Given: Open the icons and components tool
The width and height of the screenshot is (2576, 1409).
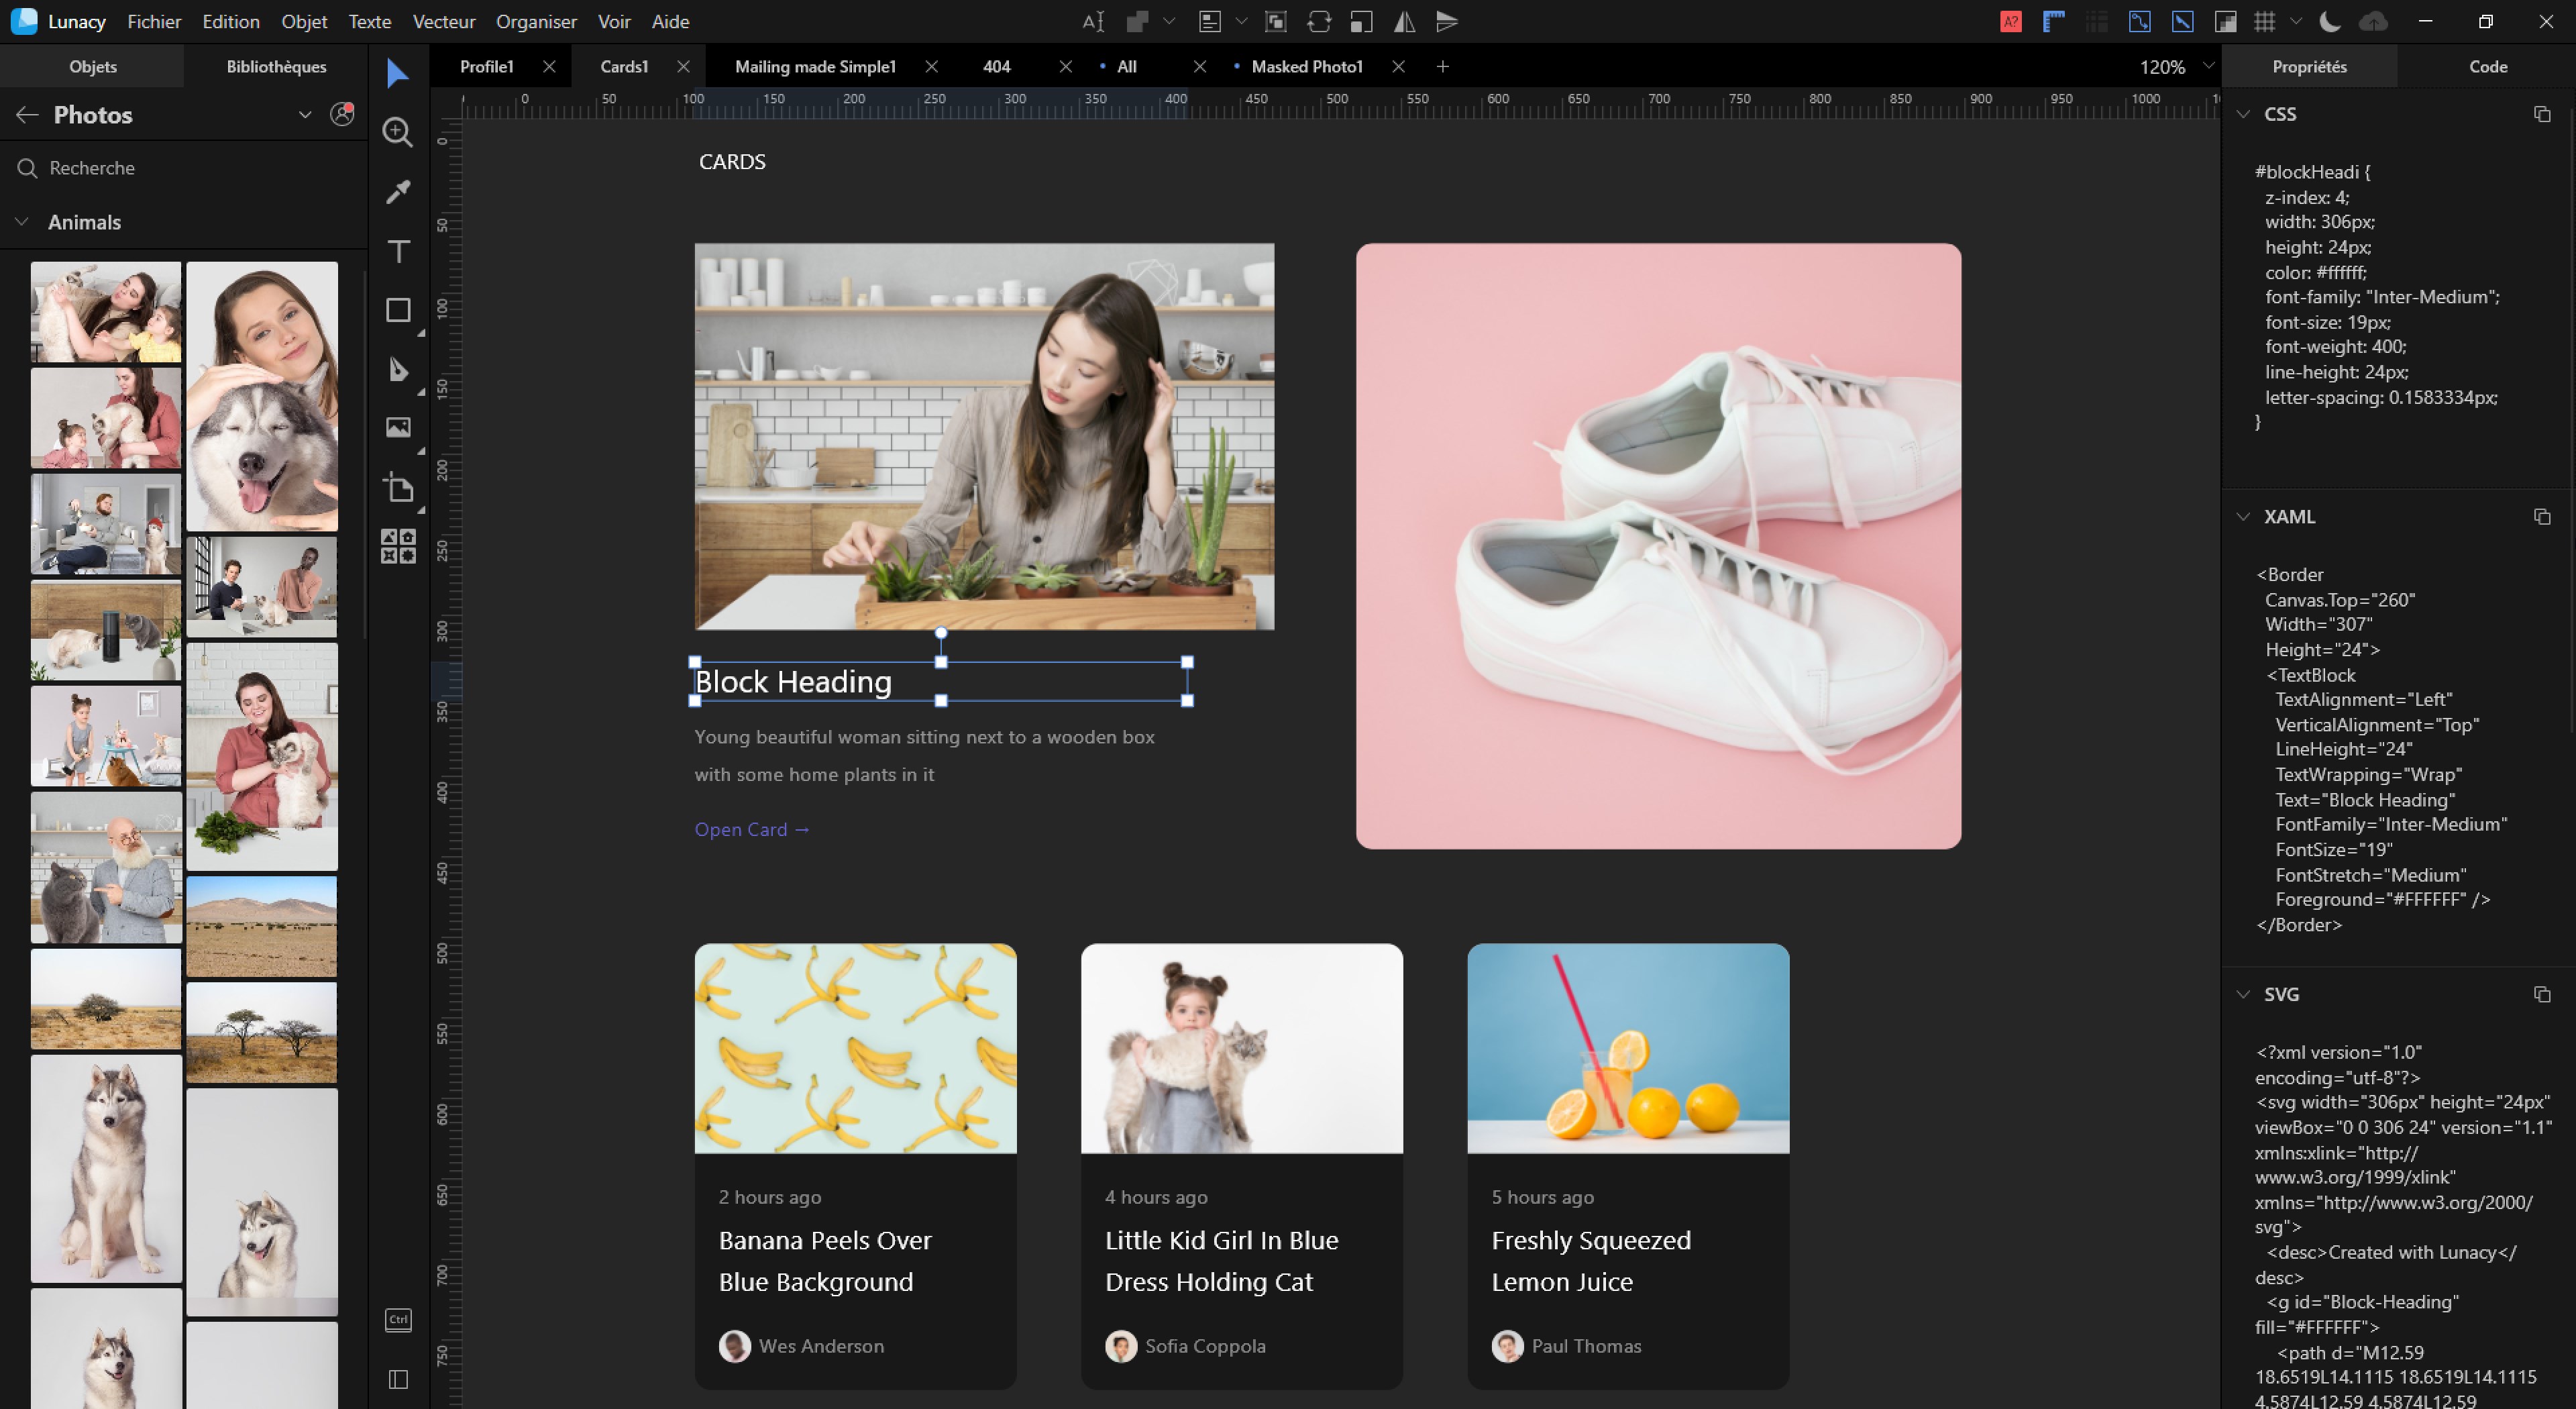Looking at the screenshot, I should coord(398,547).
